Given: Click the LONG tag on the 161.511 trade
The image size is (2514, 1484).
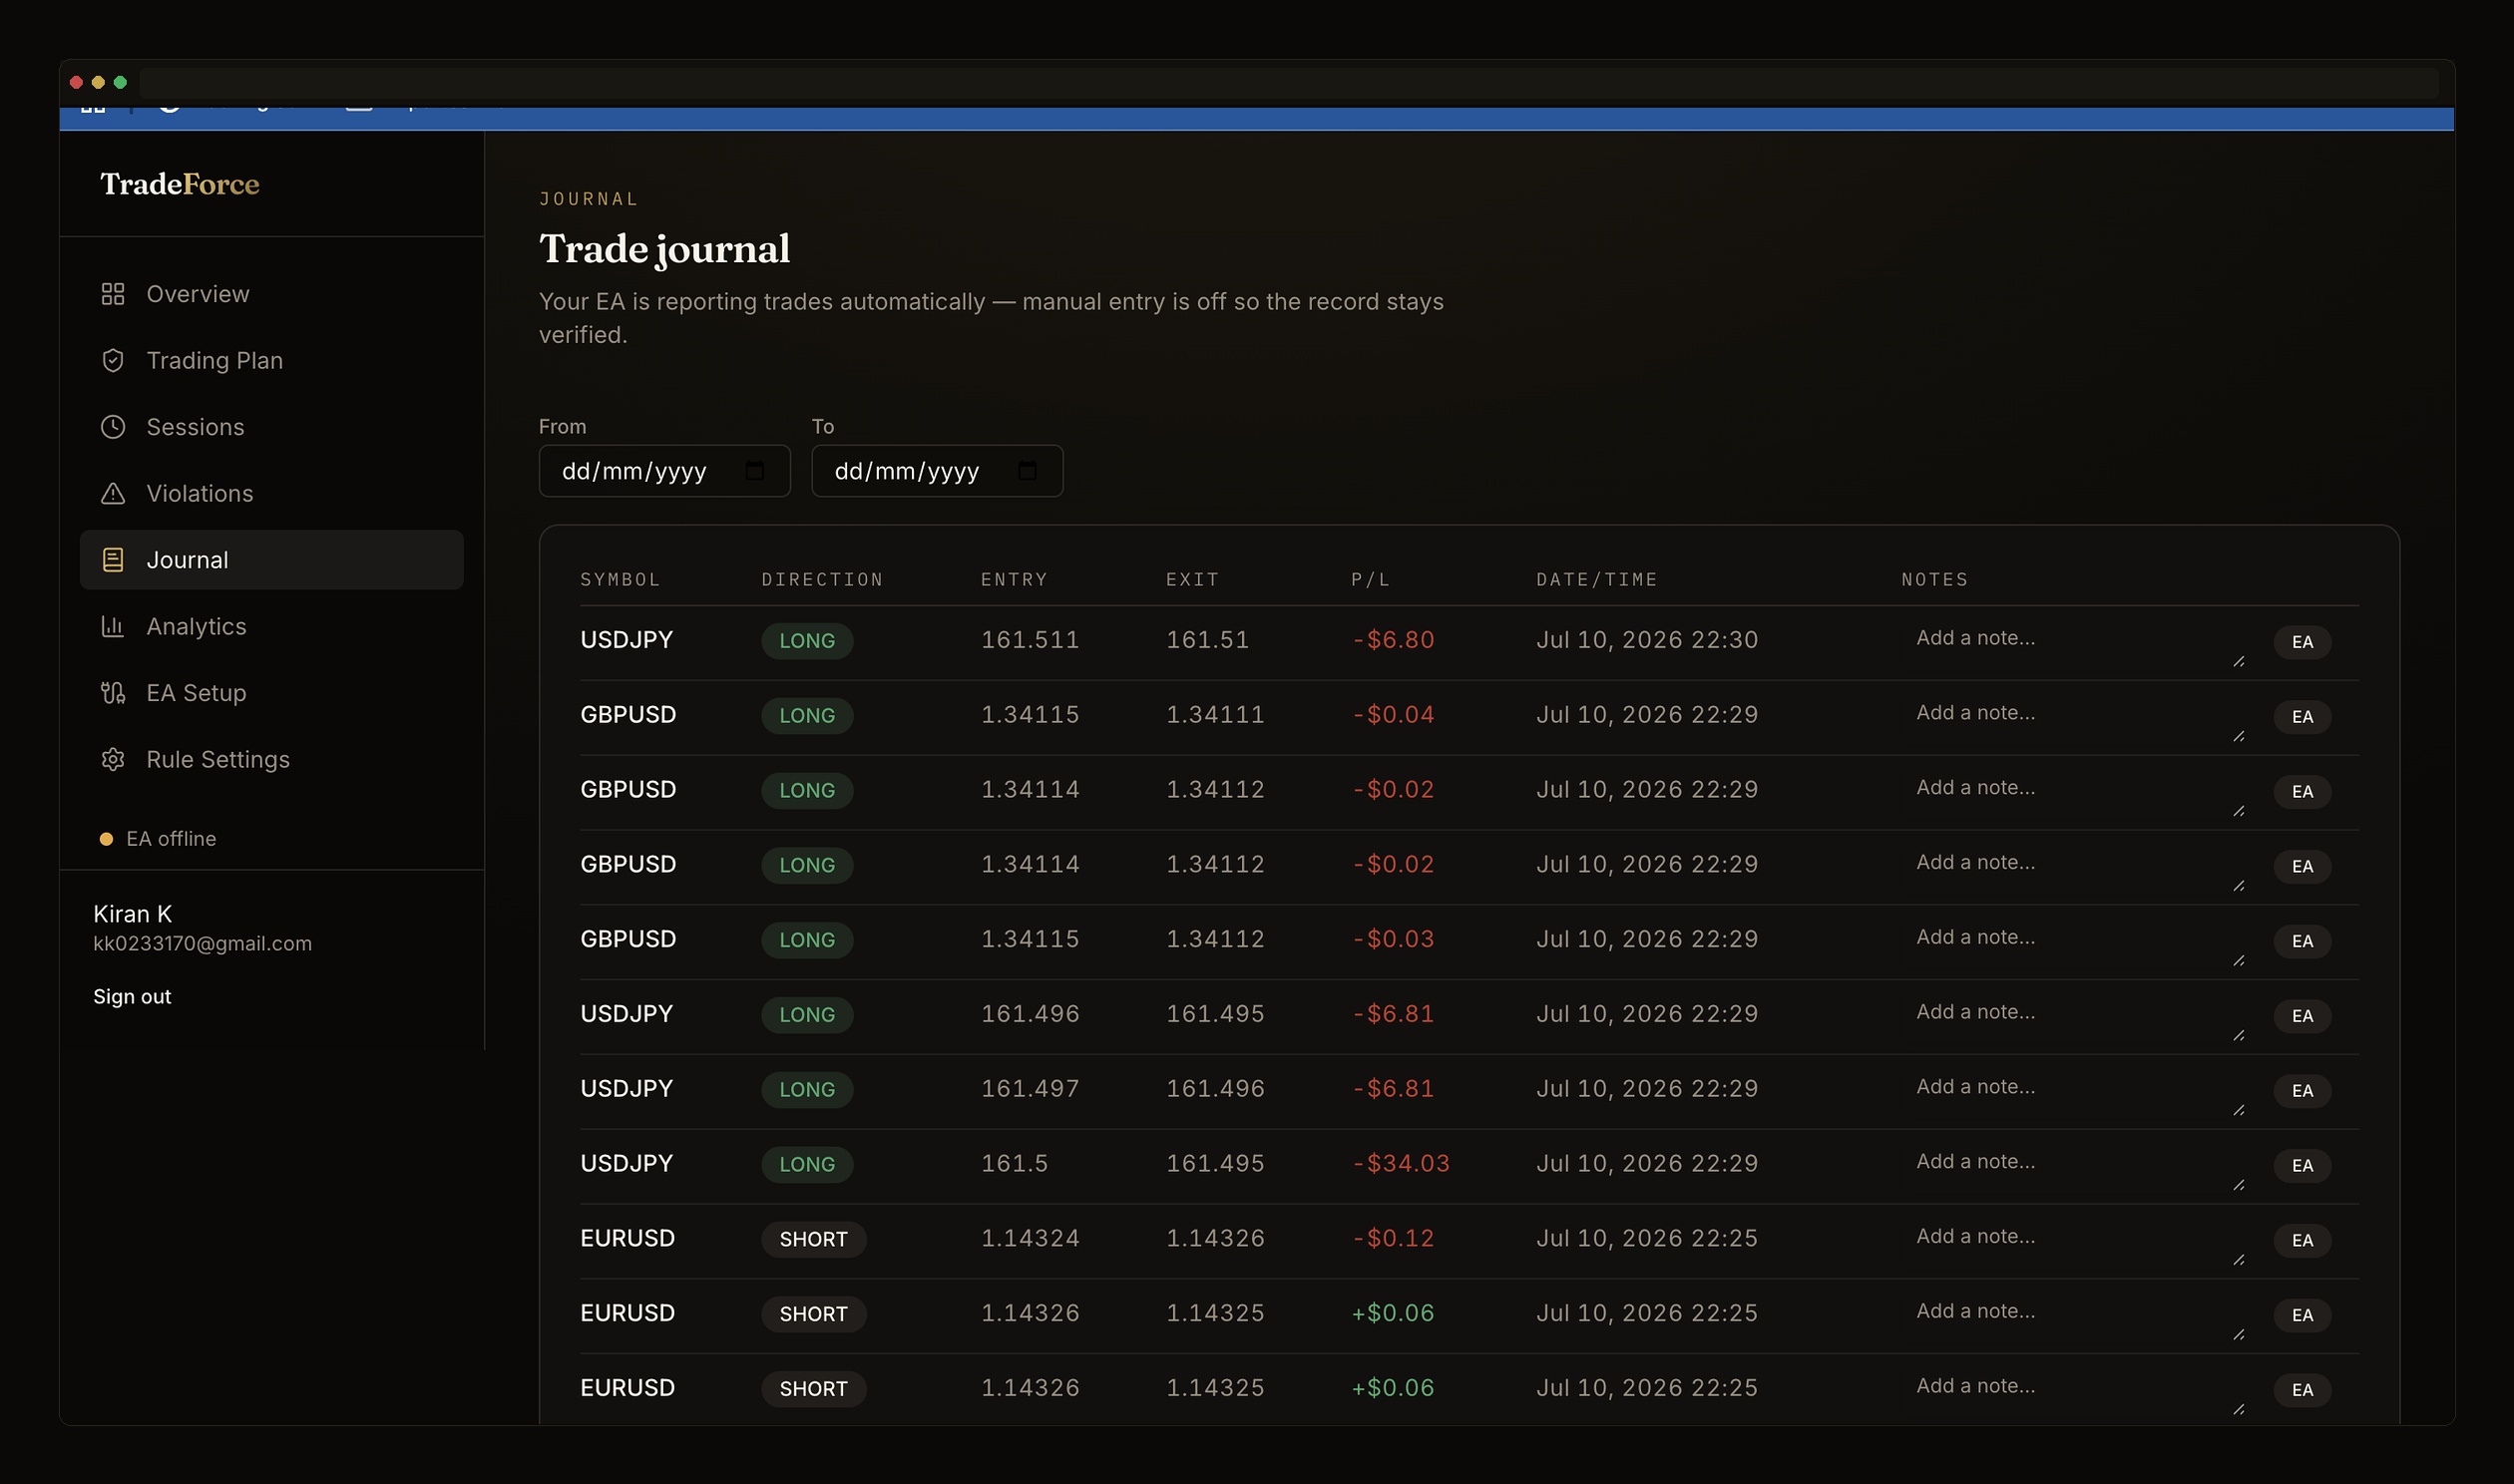Looking at the screenshot, I should coord(807,641).
